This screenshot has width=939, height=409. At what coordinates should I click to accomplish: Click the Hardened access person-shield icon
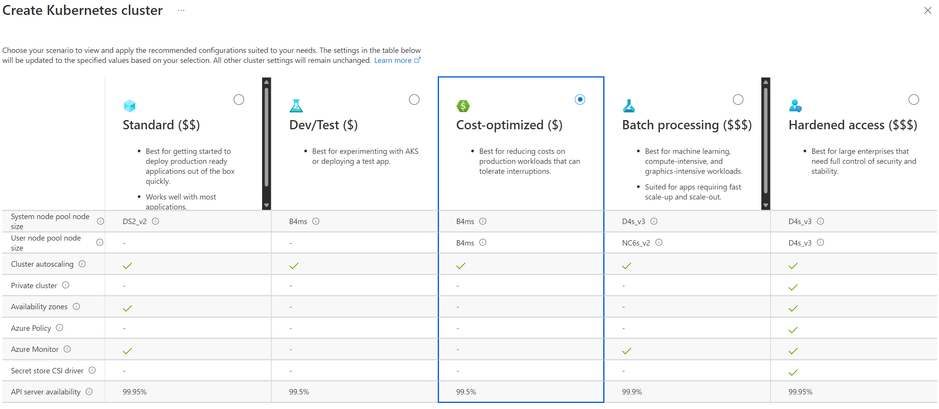(795, 106)
